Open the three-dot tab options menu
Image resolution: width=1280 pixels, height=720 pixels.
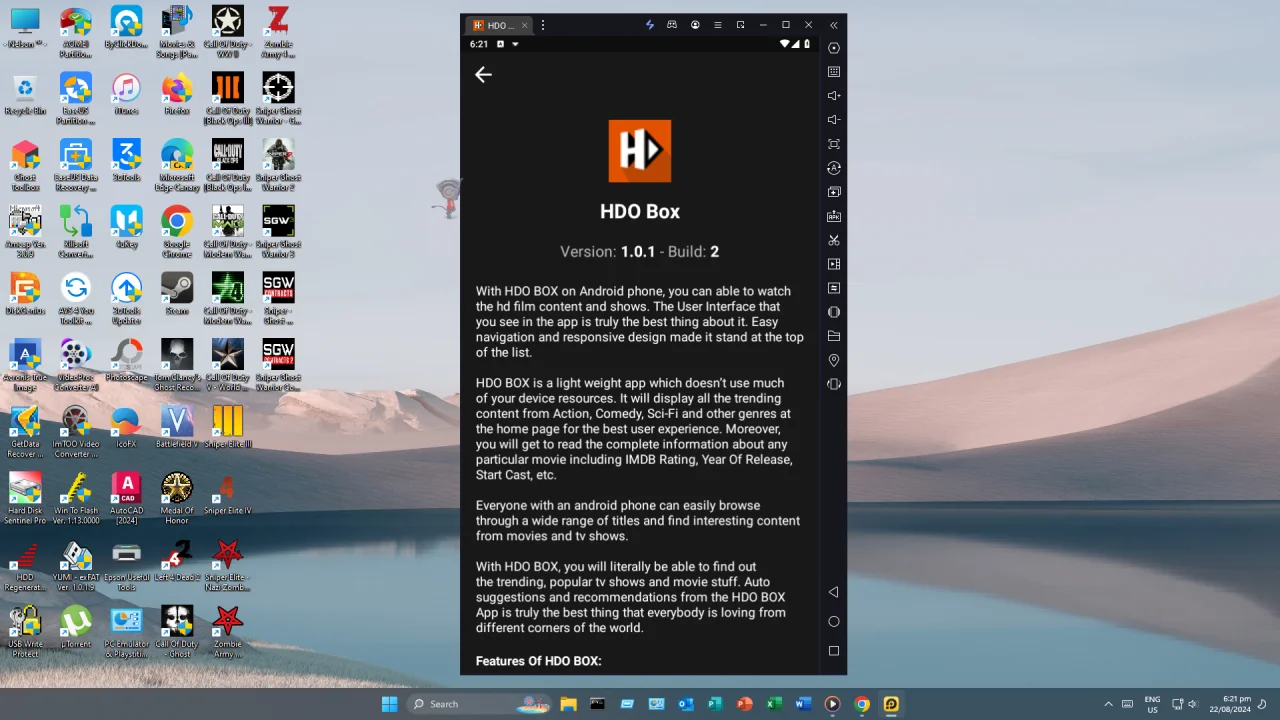tap(543, 25)
